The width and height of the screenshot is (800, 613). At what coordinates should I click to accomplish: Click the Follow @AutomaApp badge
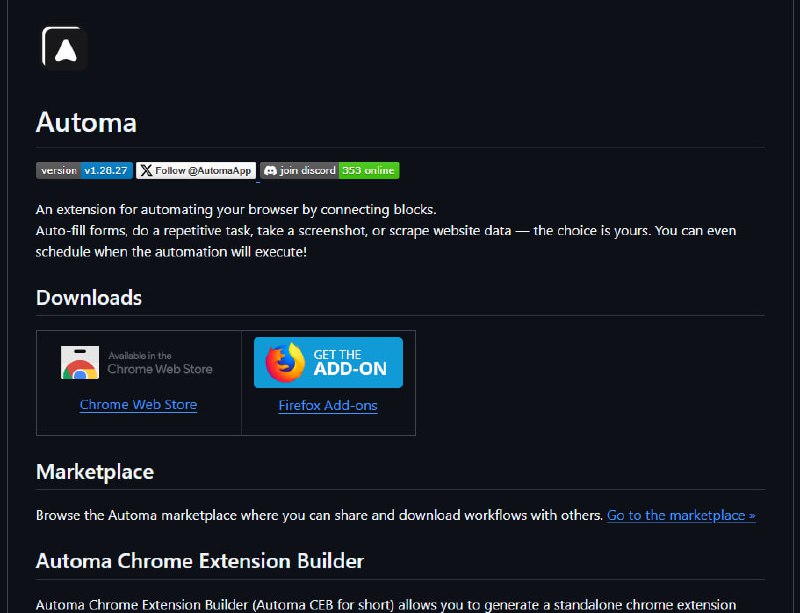(196, 170)
